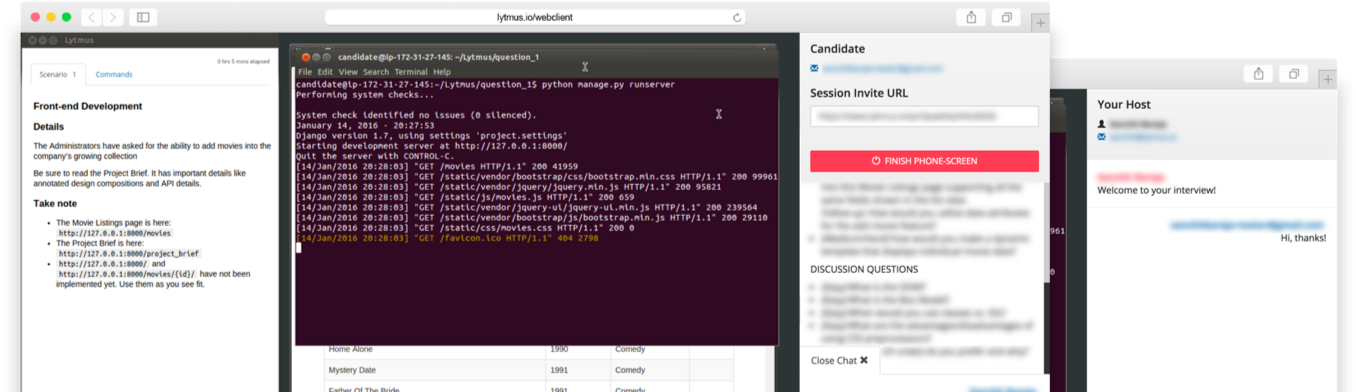Switch to the Scenario 1 tab
Viewport: 1356px width, 392px height.
tap(58, 74)
